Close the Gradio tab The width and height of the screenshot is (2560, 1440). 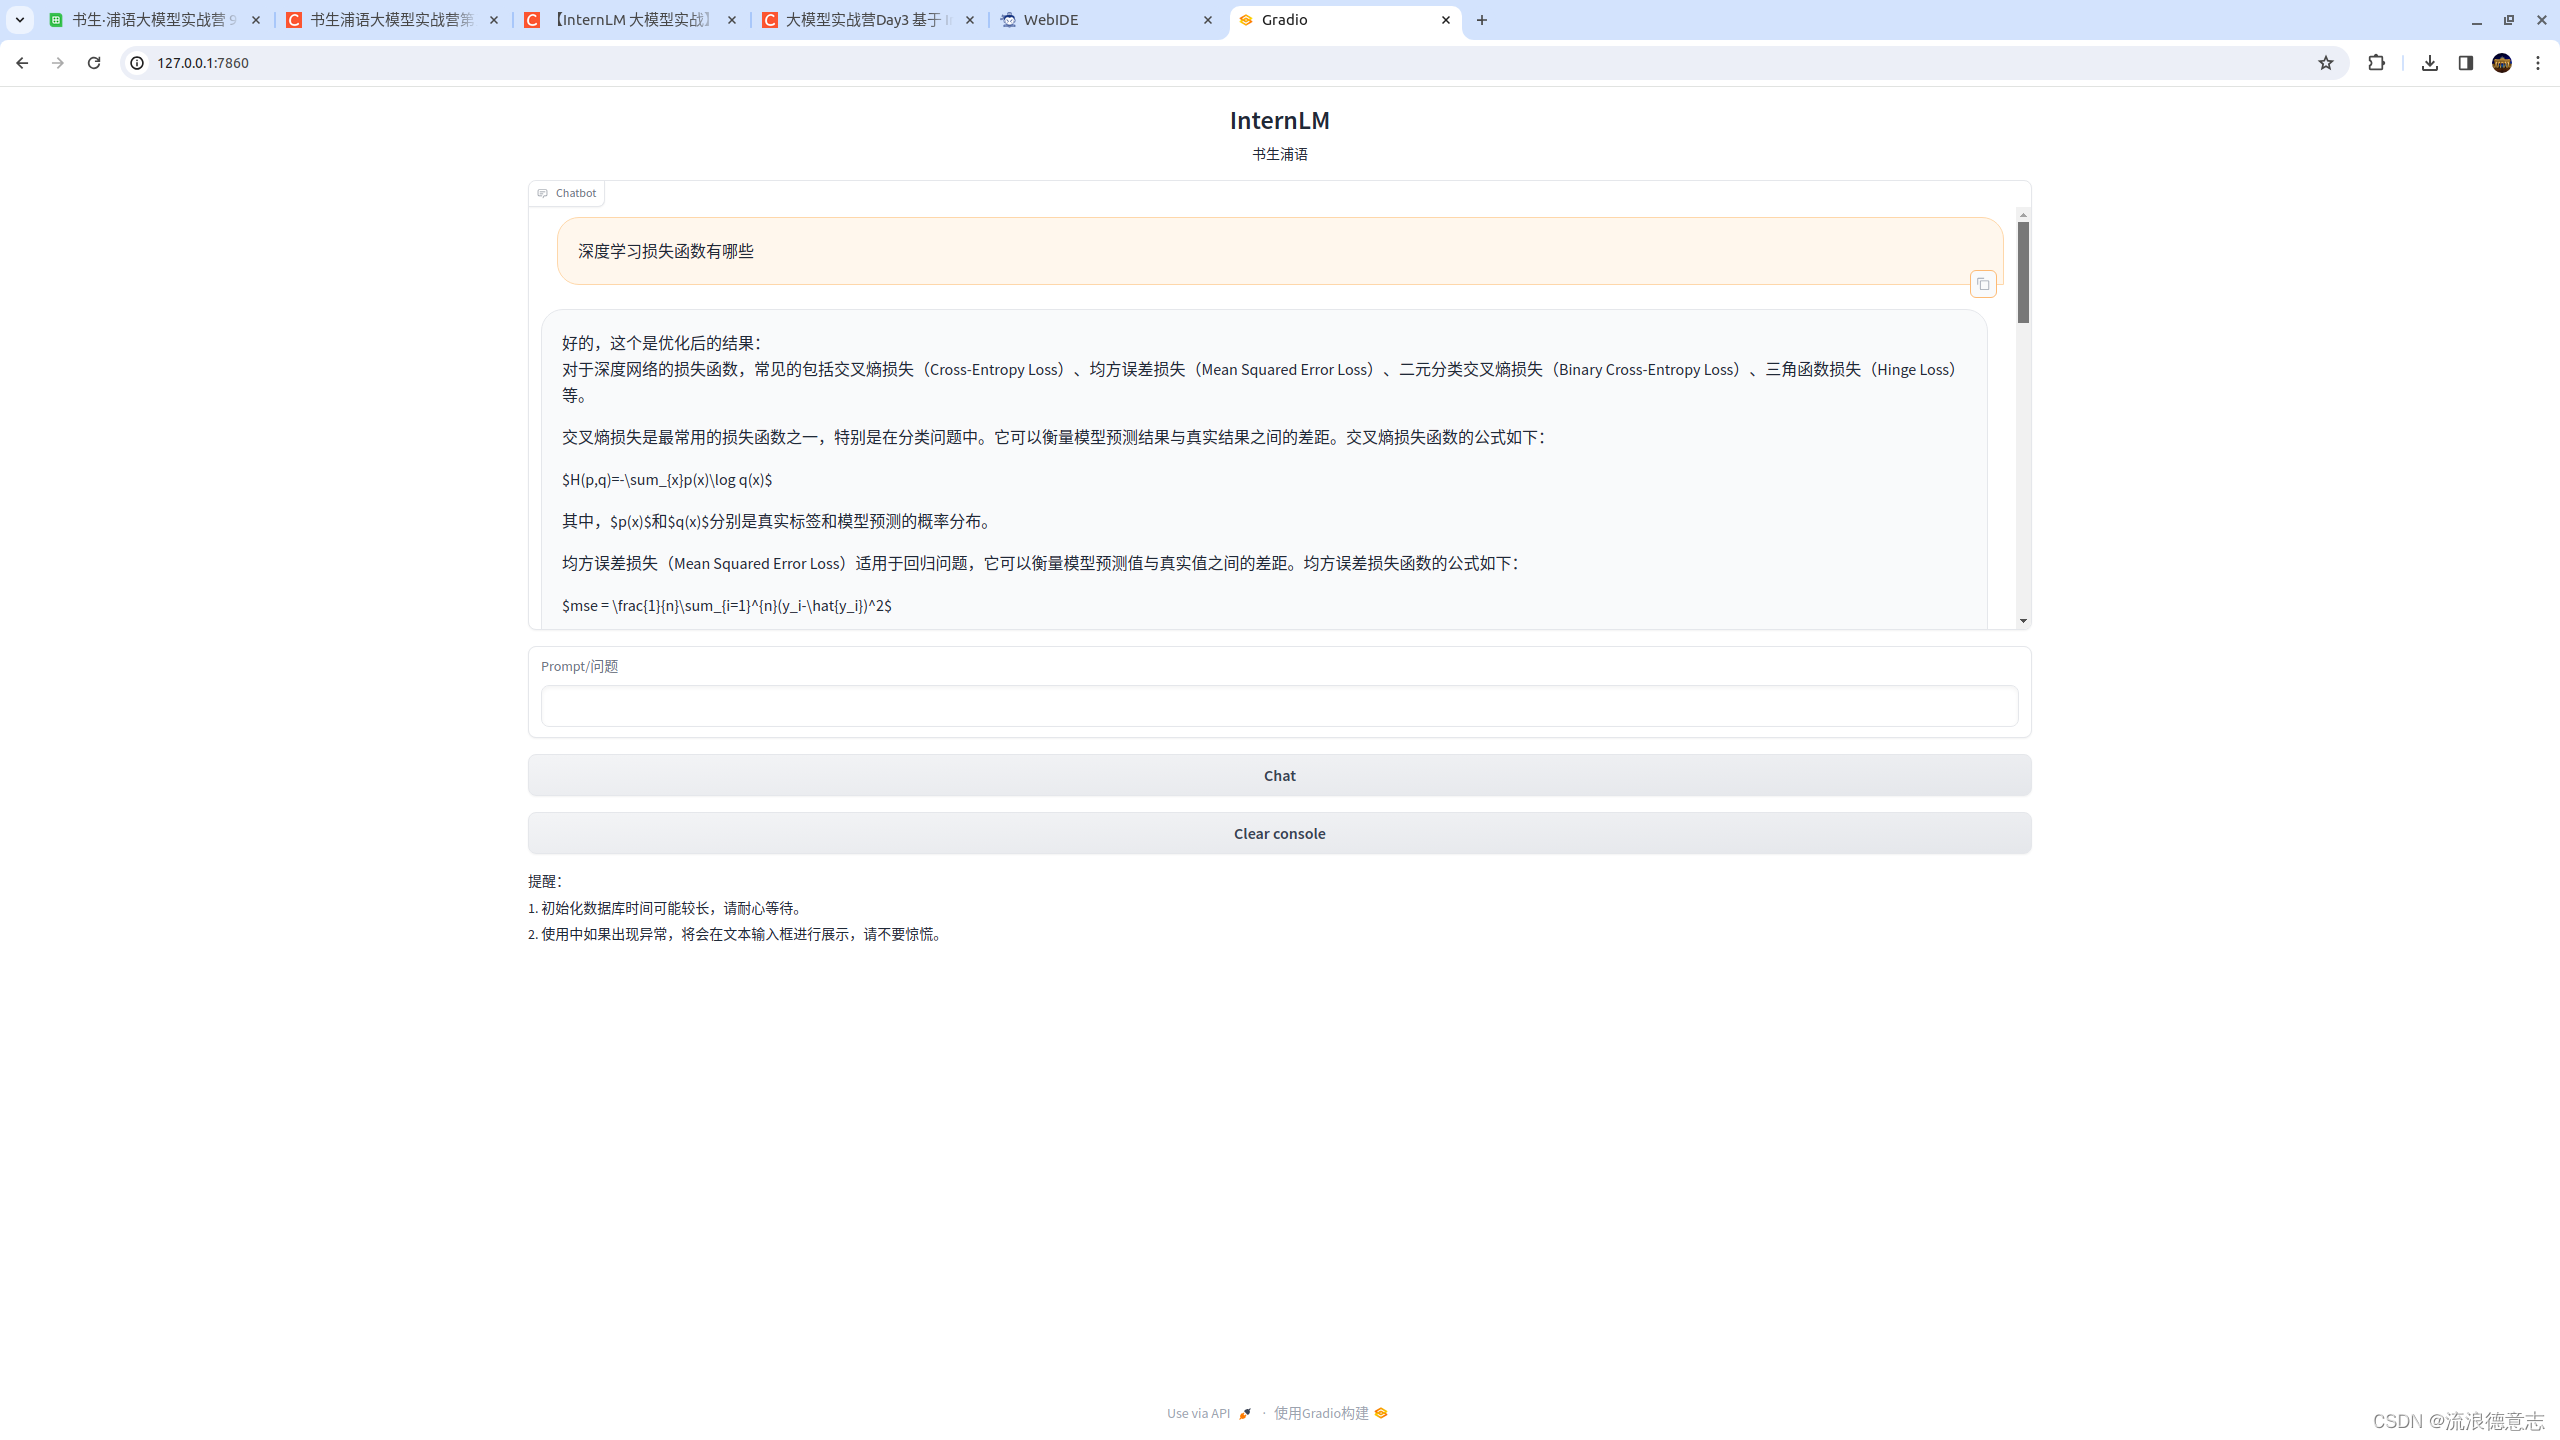click(1446, 20)
